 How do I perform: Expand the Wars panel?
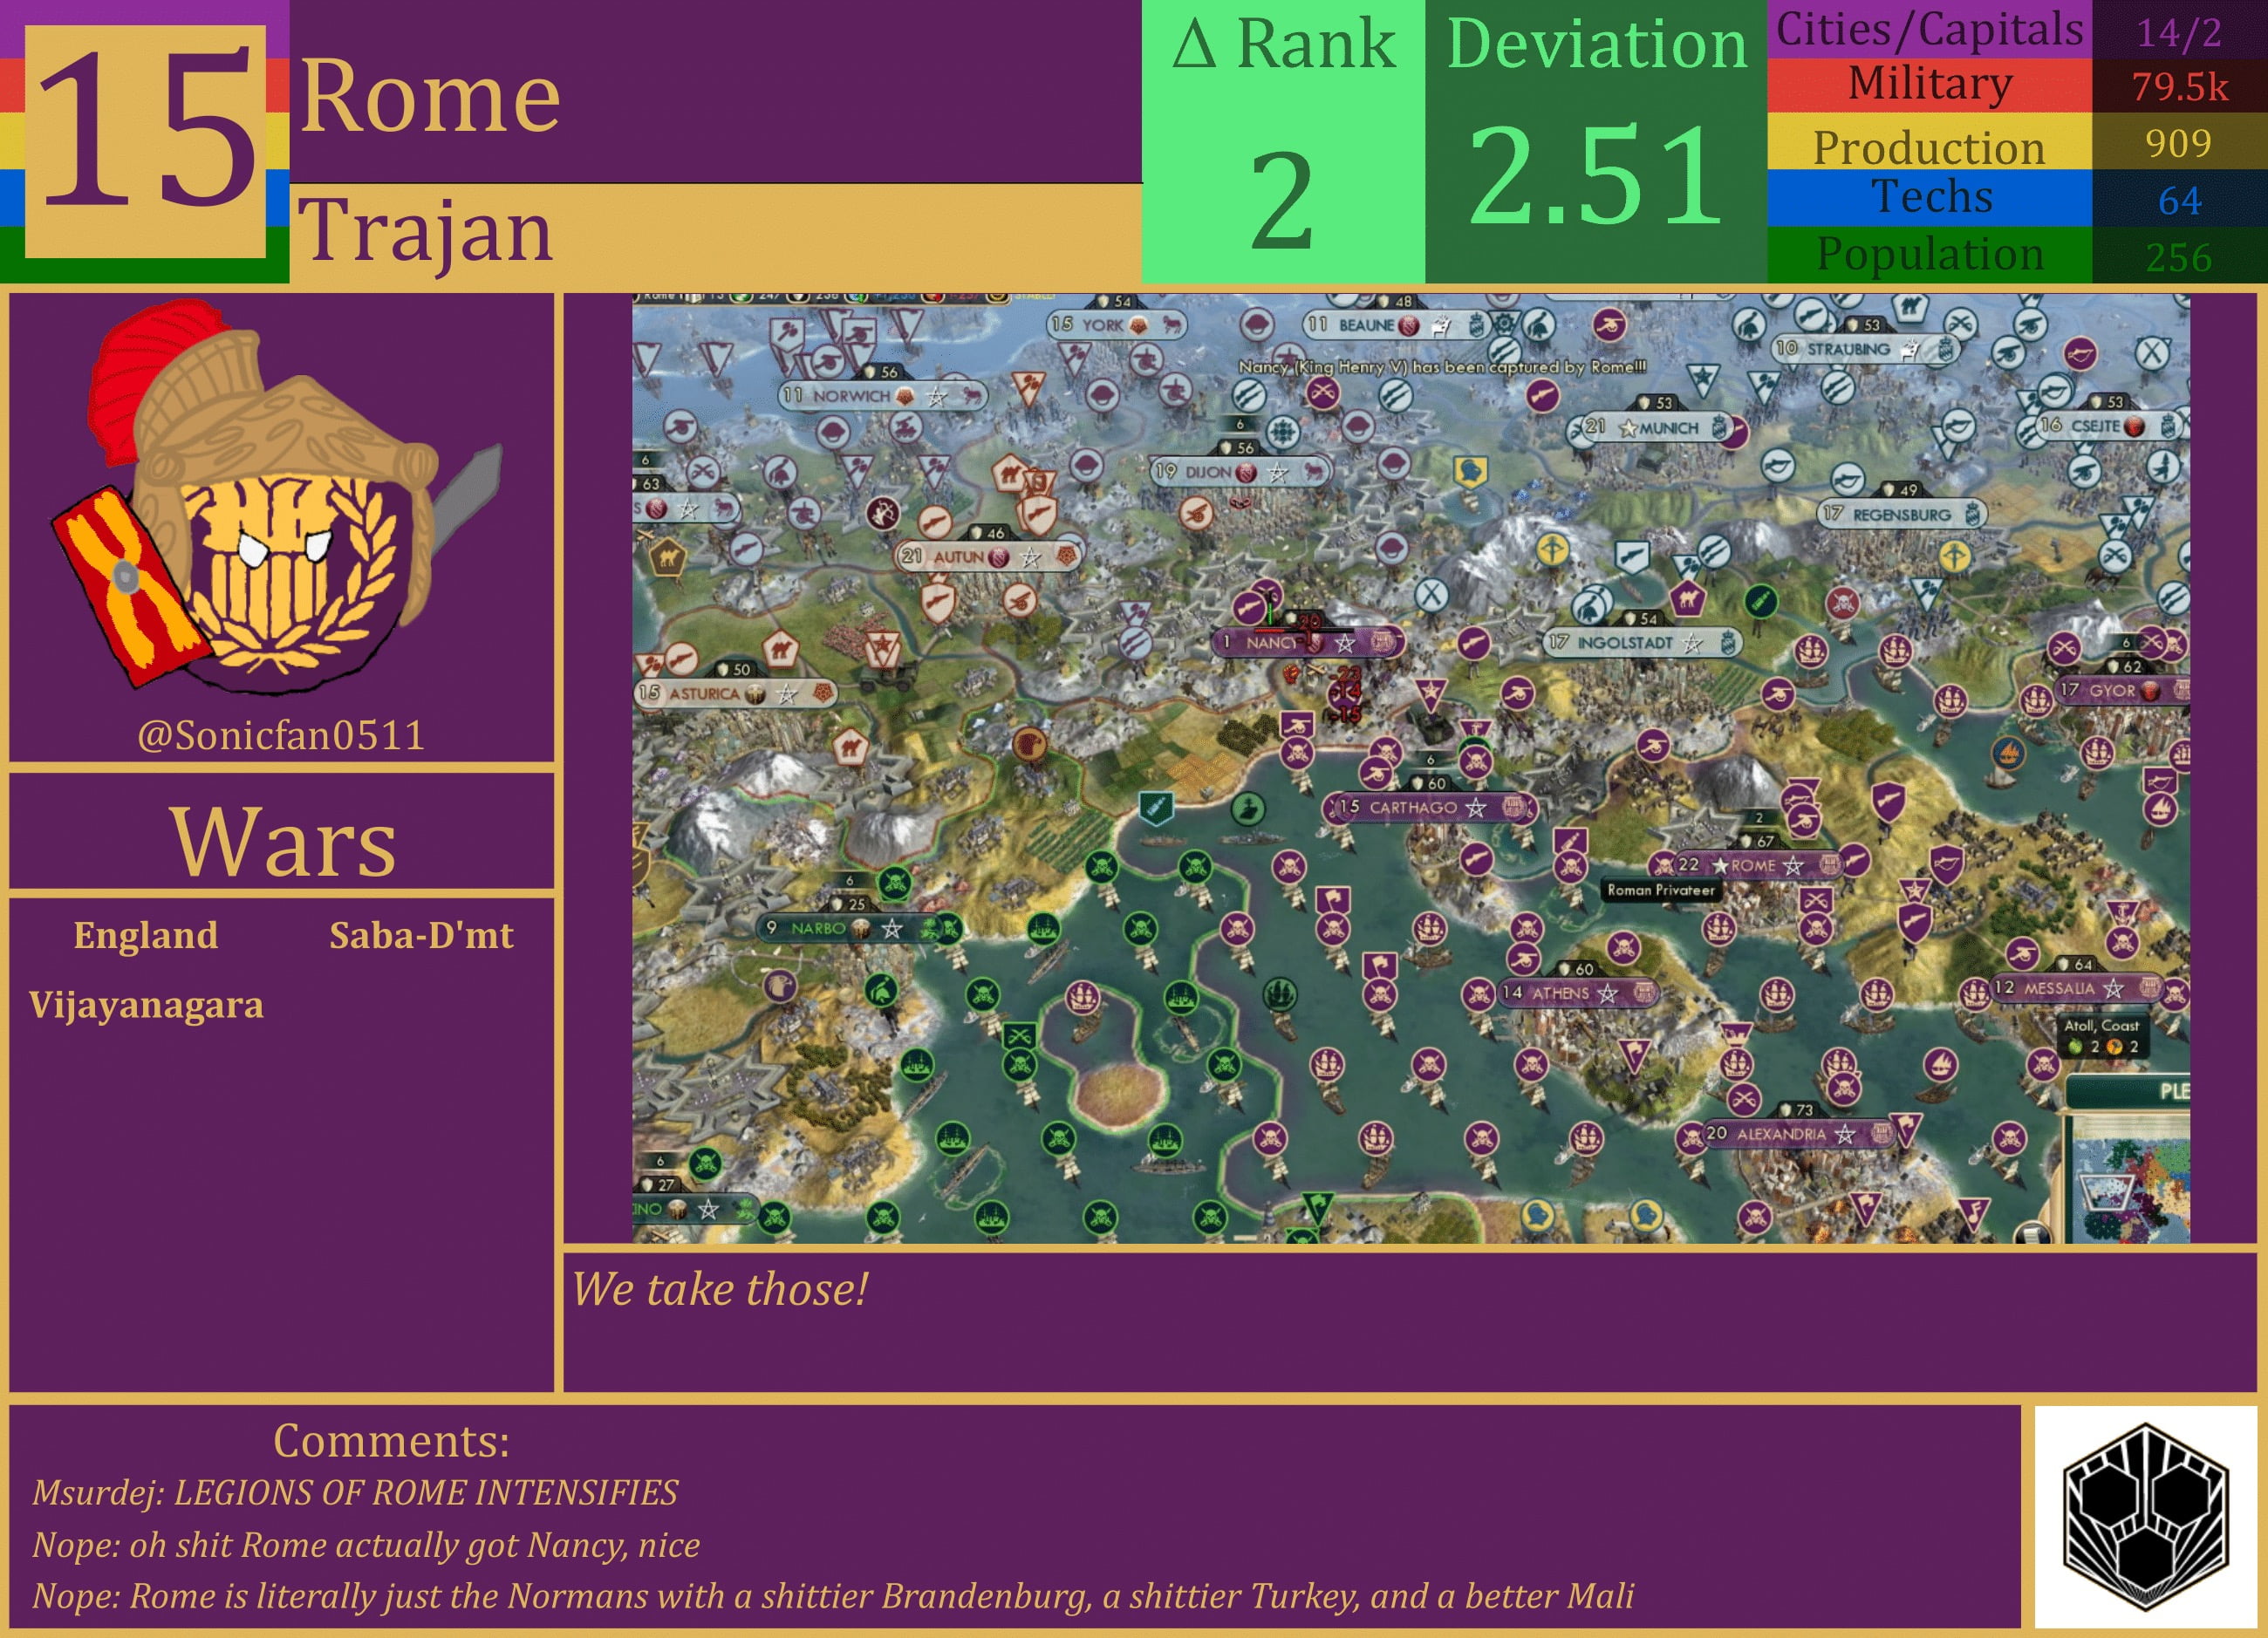283,840
